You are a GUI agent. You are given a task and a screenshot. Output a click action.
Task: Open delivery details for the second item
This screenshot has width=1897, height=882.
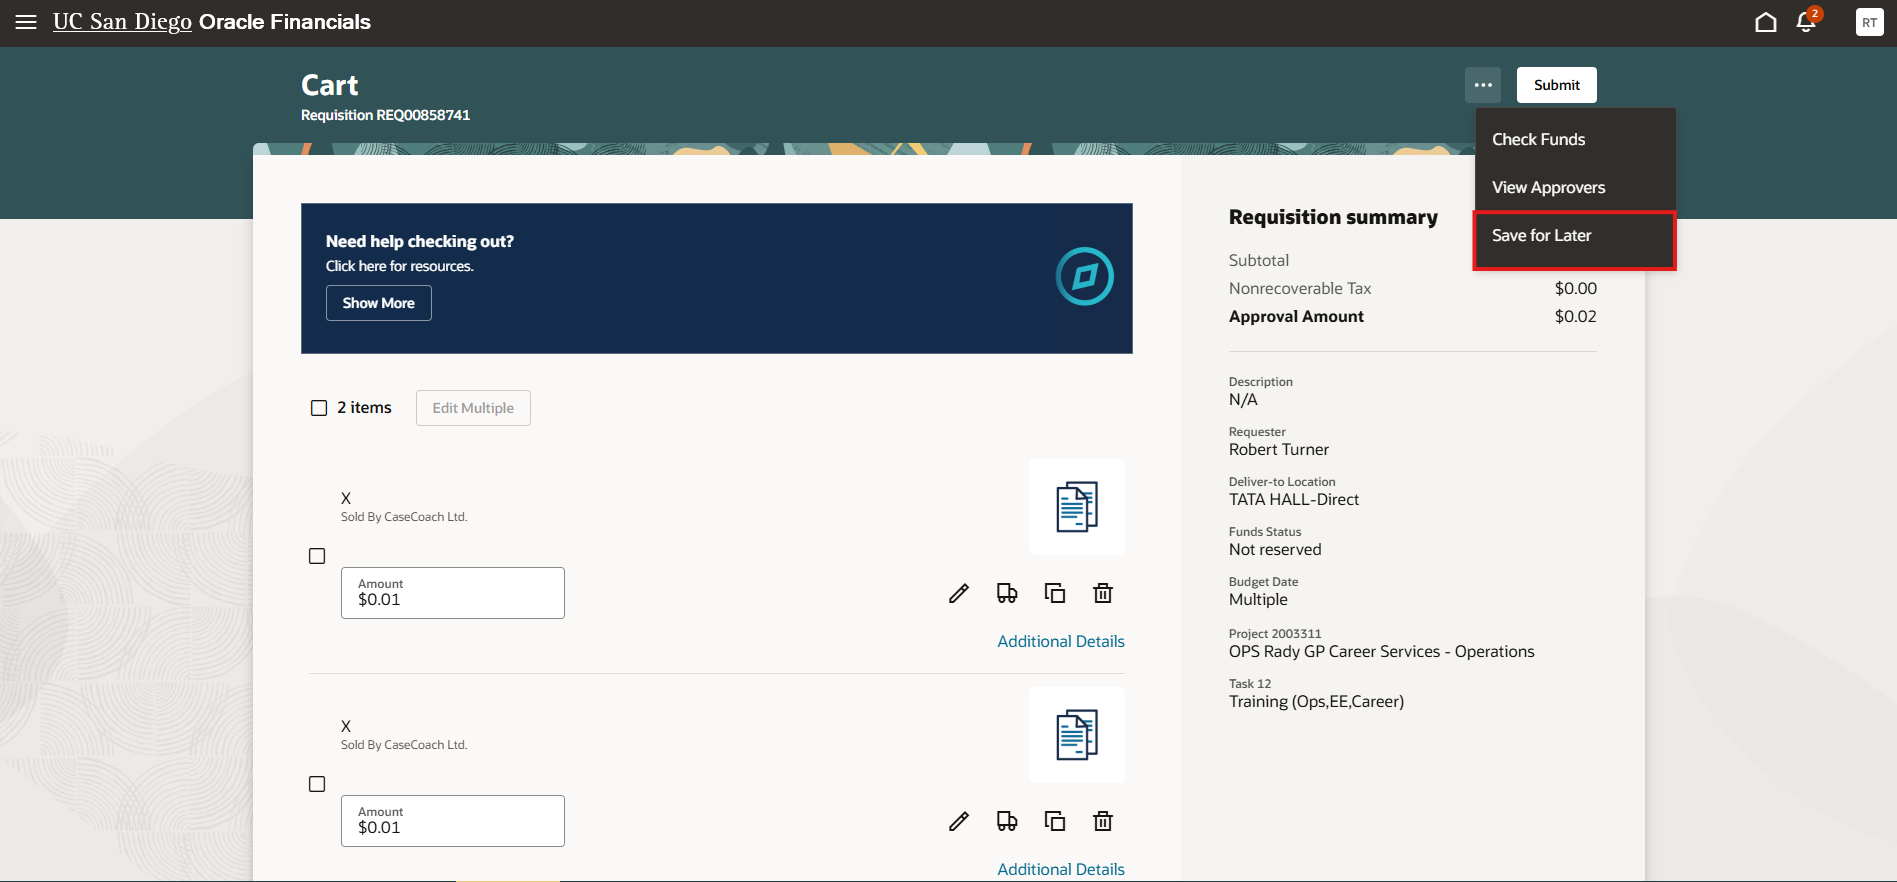(x=1007, y=821)
